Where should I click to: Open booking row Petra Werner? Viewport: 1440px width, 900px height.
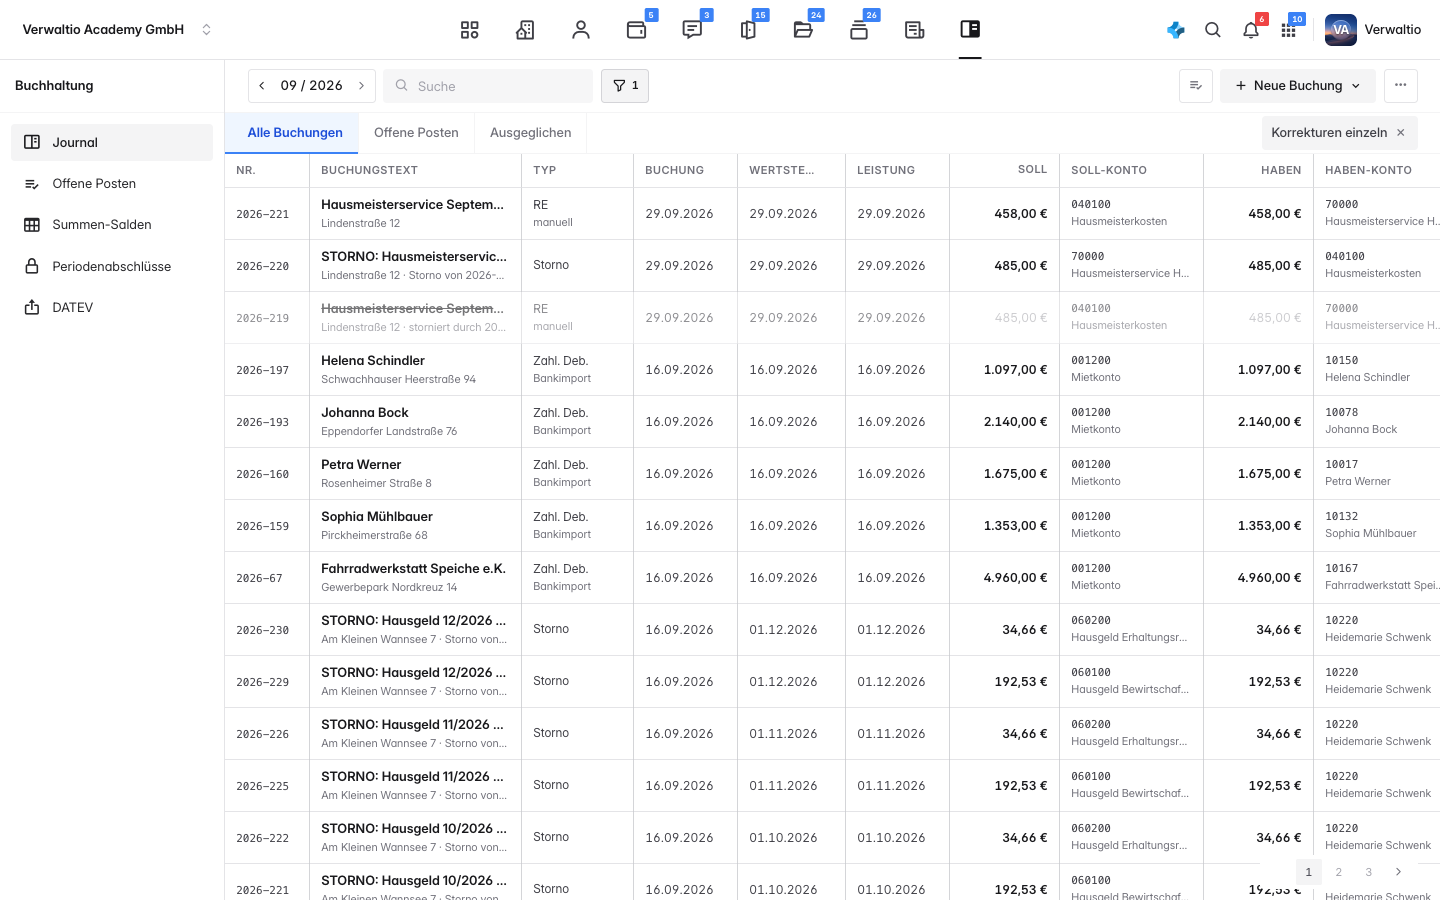pos(832,474)
